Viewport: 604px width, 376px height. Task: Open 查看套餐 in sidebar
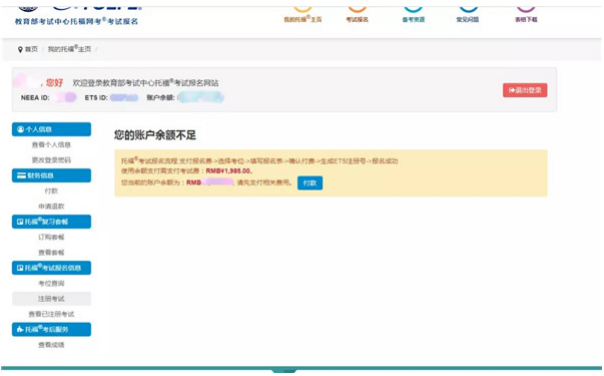coord(51,253)
